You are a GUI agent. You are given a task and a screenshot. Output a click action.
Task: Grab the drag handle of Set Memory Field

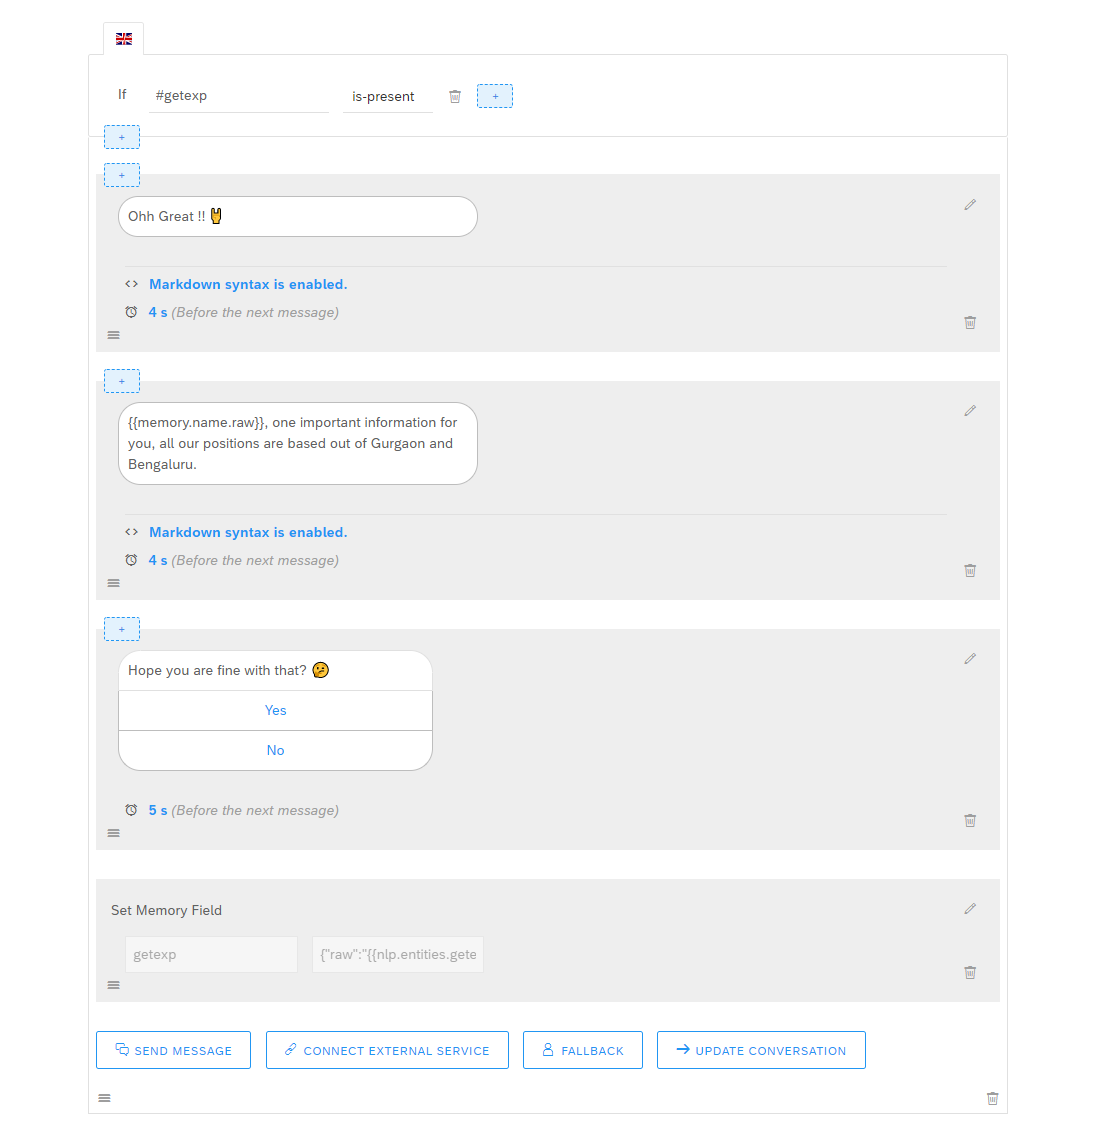click(114, 986)
